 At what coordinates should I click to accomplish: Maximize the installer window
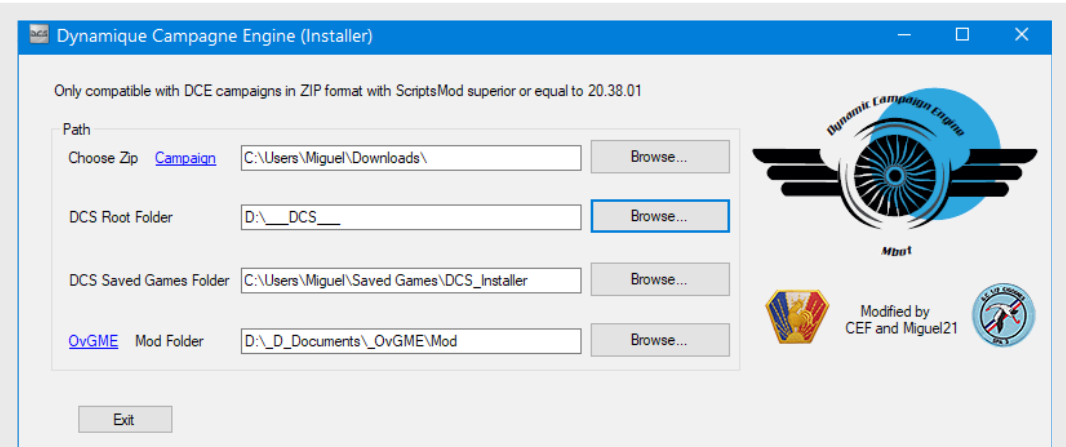coord(962,35)
